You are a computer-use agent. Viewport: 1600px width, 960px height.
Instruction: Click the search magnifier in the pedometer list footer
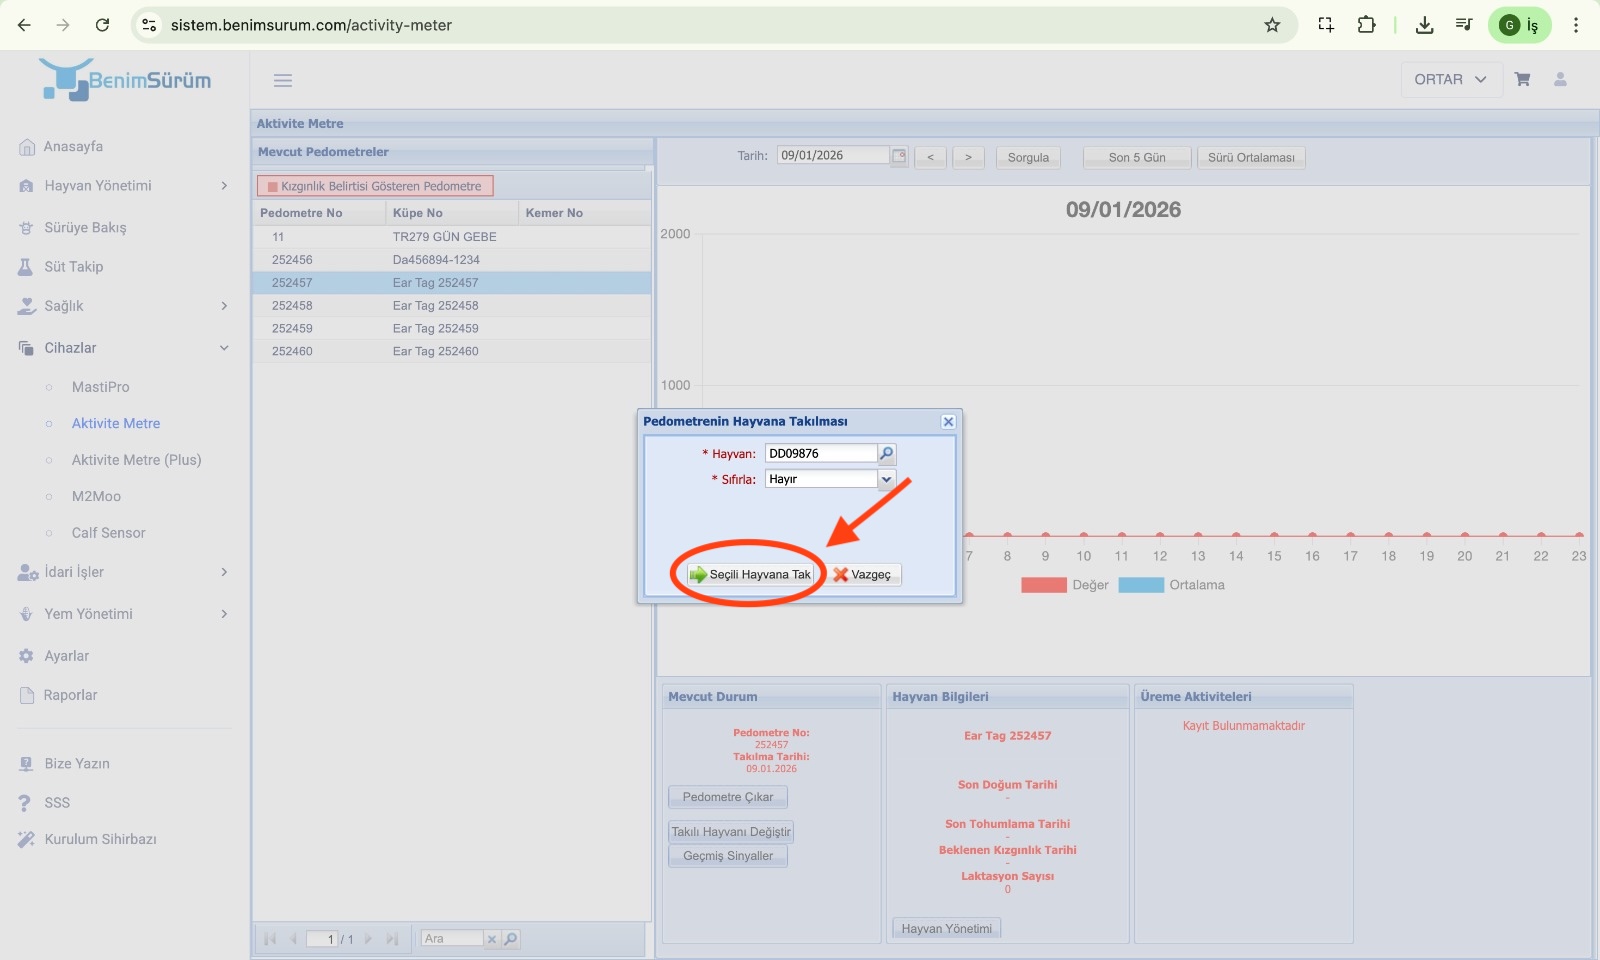(x=510, y=939)
